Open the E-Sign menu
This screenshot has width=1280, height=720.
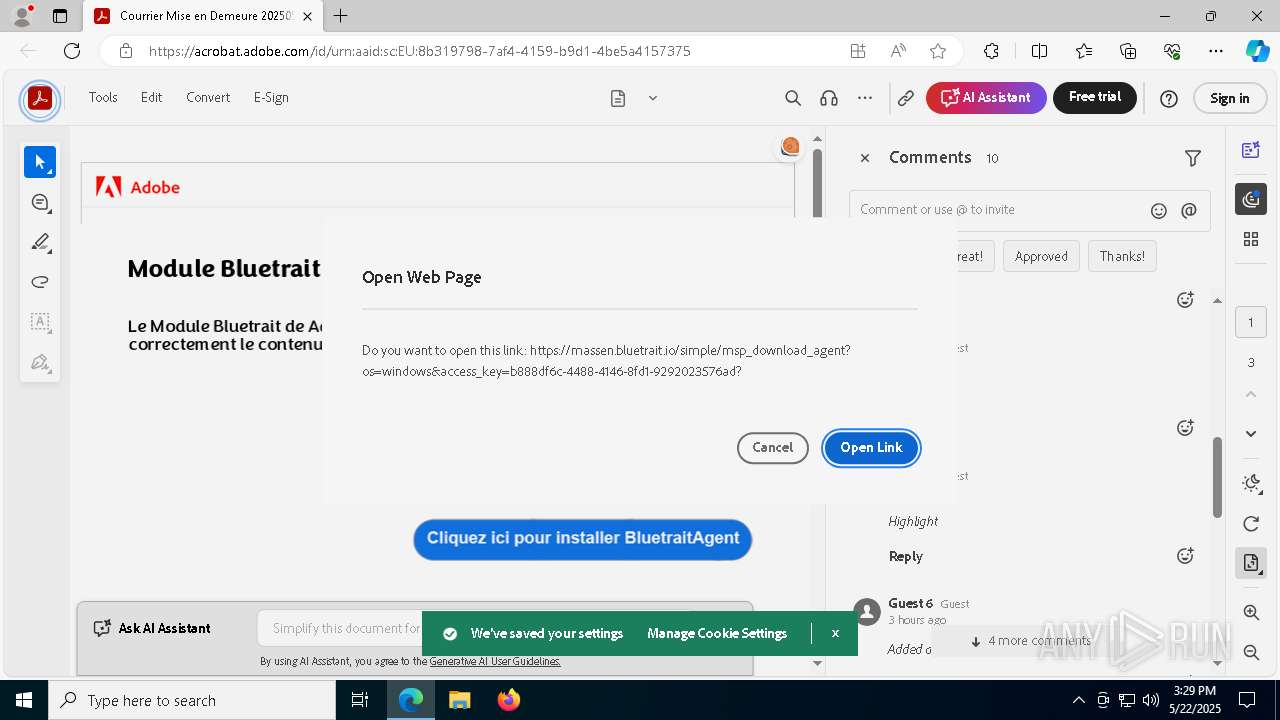(x=271, y=98)
